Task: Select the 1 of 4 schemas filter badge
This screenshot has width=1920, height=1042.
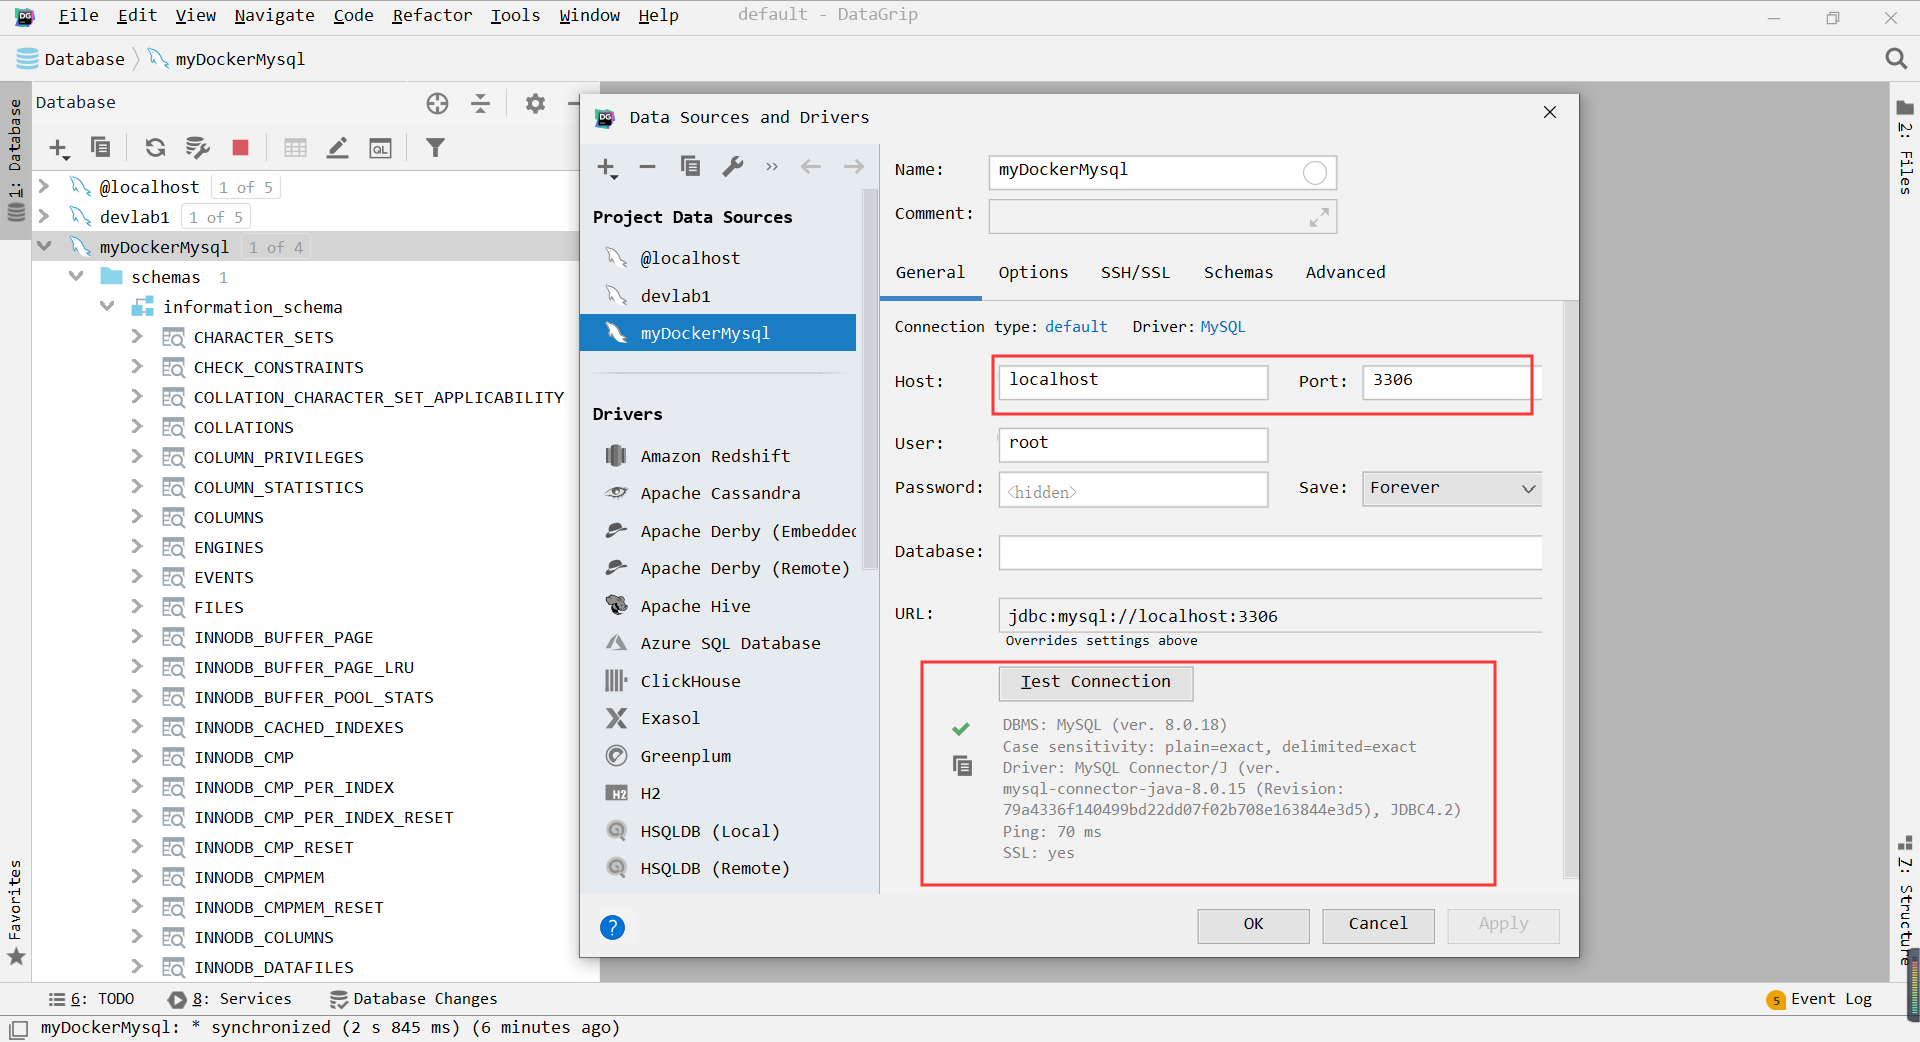Action: 275,247
